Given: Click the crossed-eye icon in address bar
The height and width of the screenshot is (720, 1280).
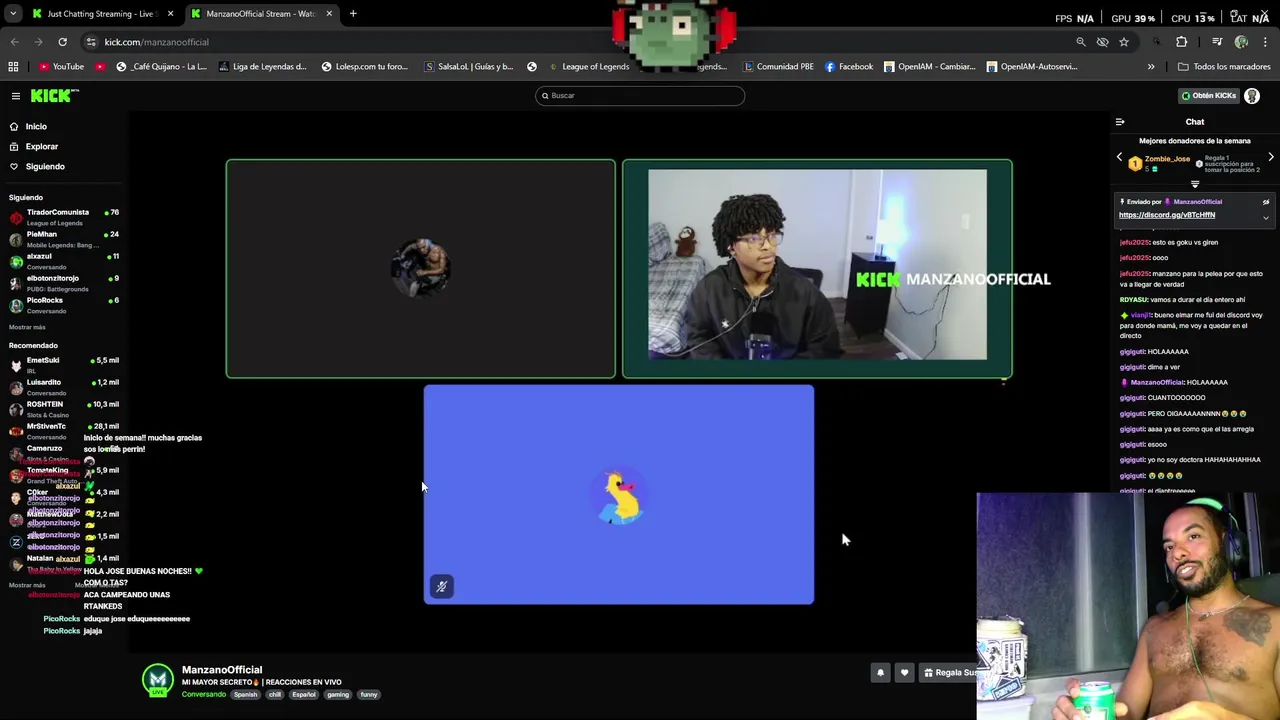Looking at the screenshot, I should (1102, 42).
